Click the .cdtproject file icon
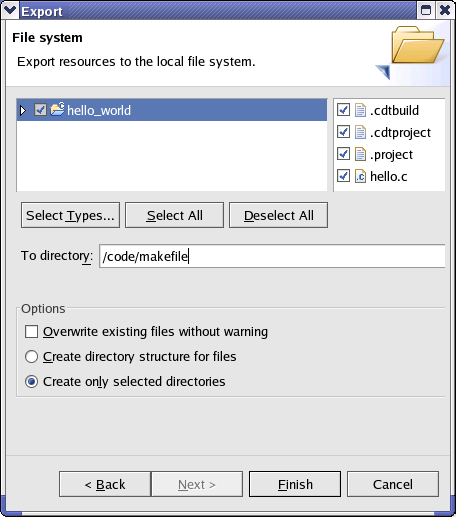Image resolution: width=456 pixels, height=517 pixels. tap(360, 132)
